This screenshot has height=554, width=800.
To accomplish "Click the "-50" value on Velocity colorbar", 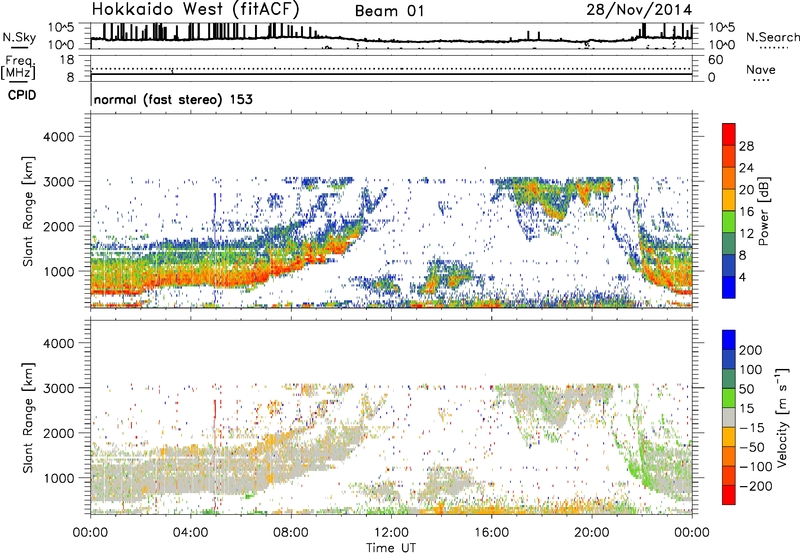I will (752, 447).
